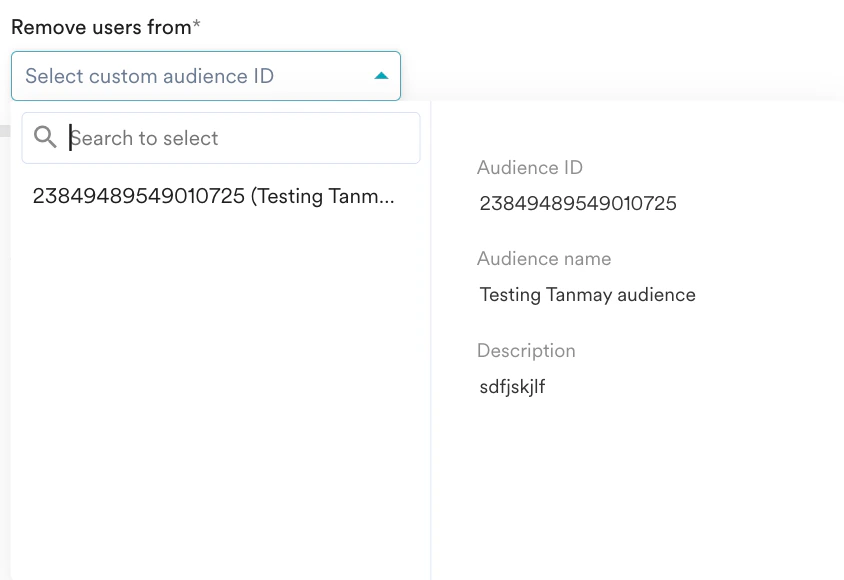The image size is (844, 580).
Task: Click the Audience ID heading in details
Action: [x=529, y=168]
